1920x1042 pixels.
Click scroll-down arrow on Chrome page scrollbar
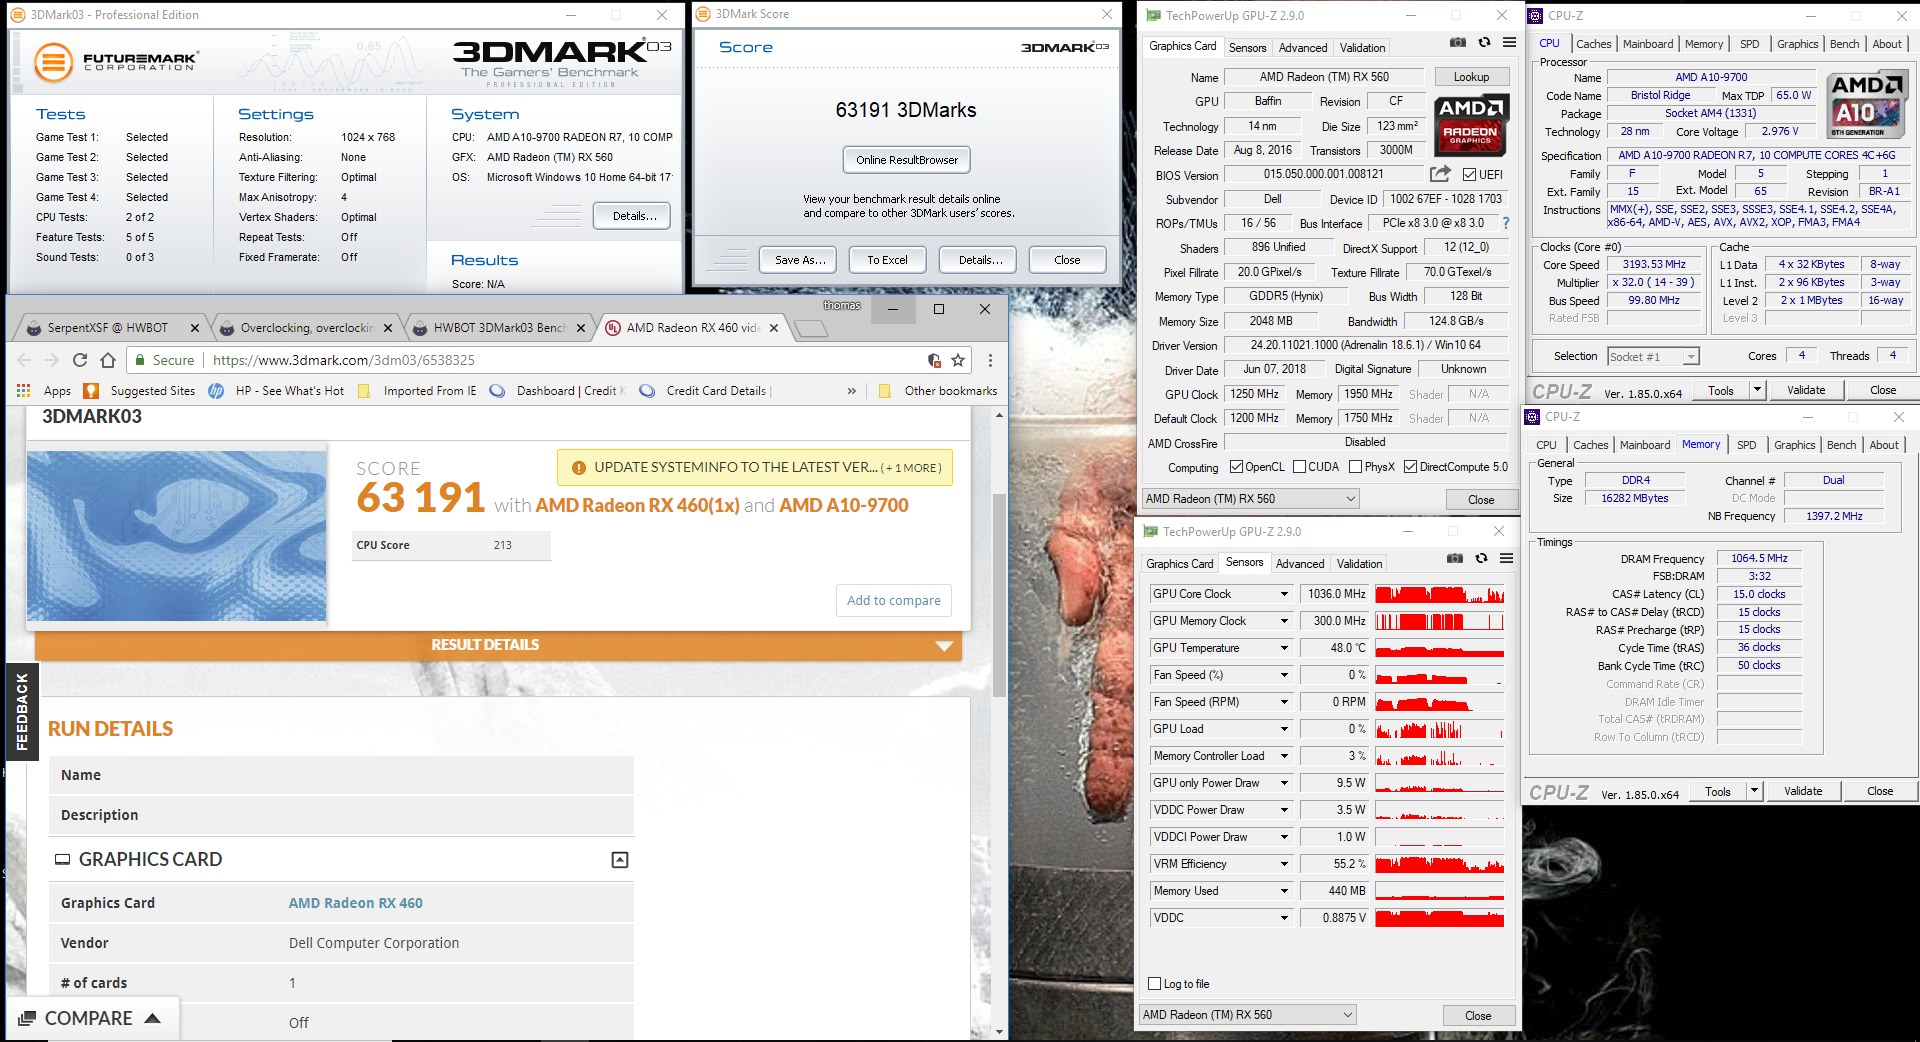coord(999,1031)
